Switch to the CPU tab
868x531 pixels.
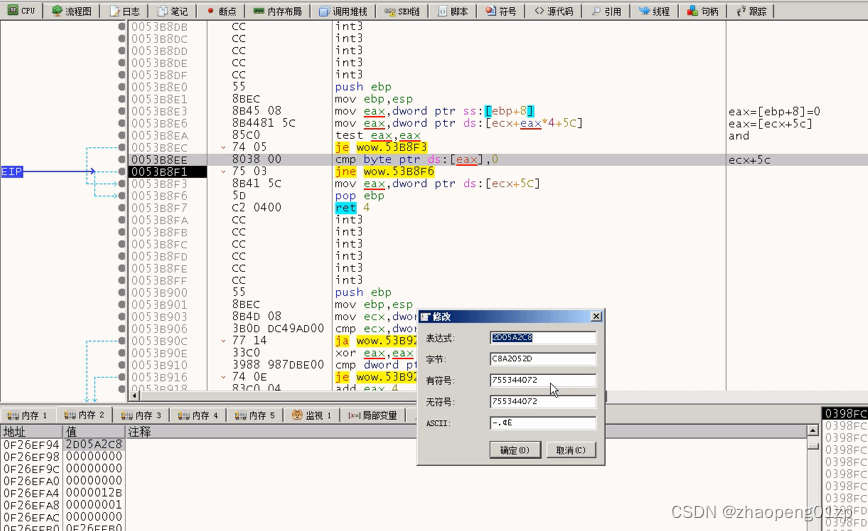pyautogui.click(x=22, y=11)
